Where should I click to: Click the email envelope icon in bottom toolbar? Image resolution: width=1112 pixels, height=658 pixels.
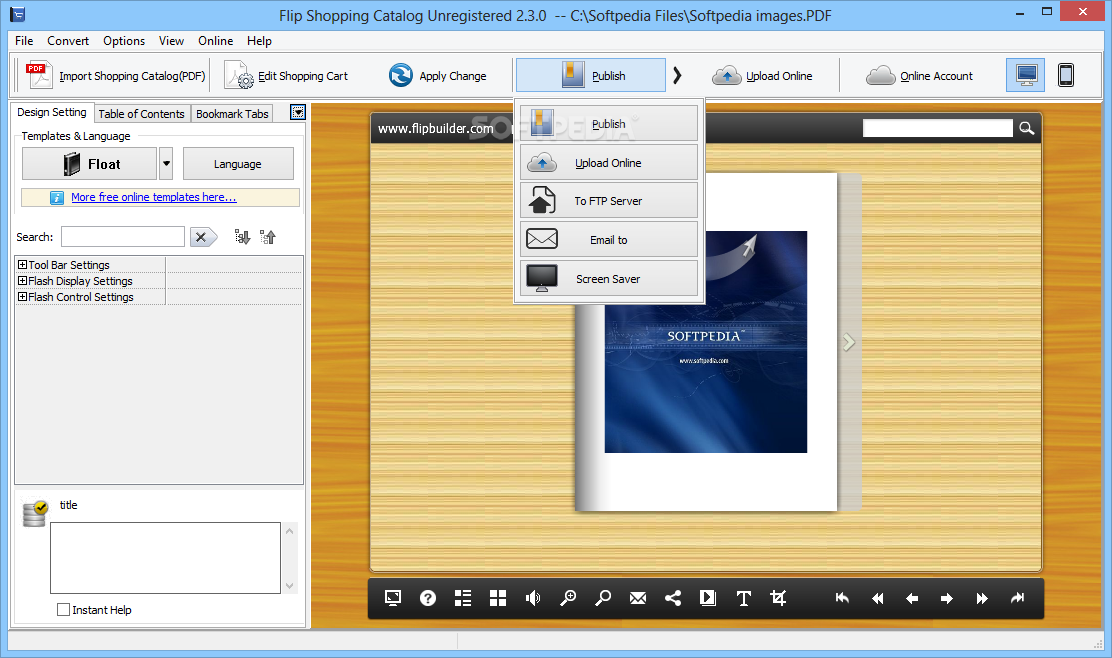coord(638,598)
